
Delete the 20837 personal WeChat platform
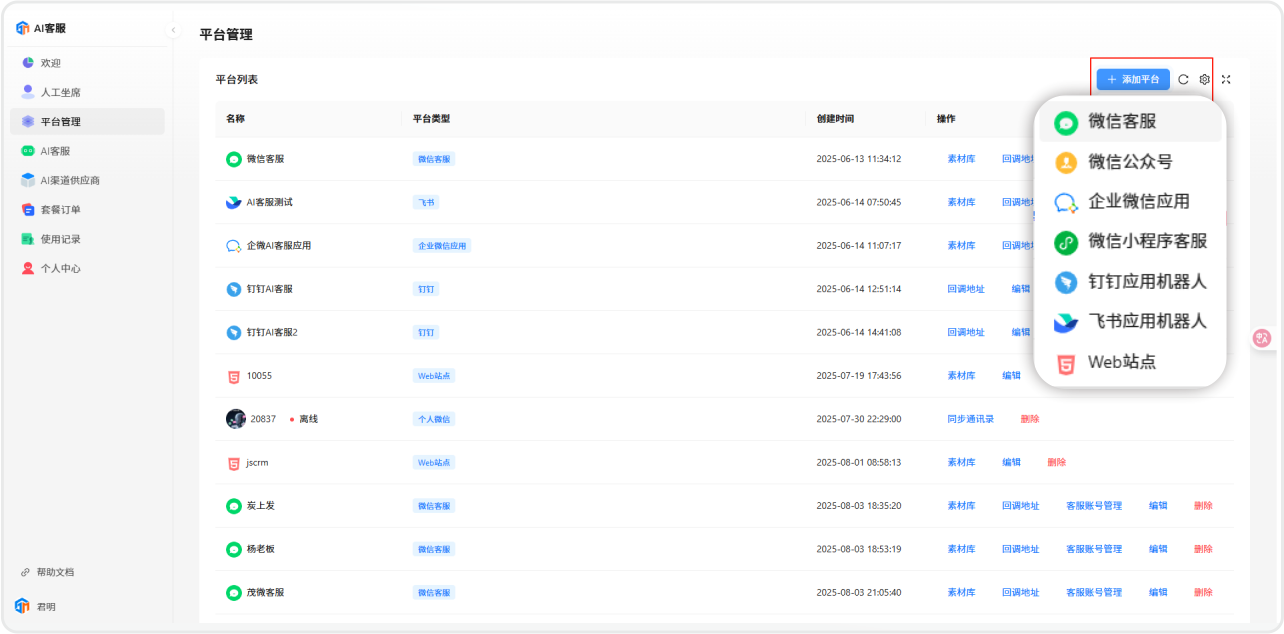(x=1030, y=419)
